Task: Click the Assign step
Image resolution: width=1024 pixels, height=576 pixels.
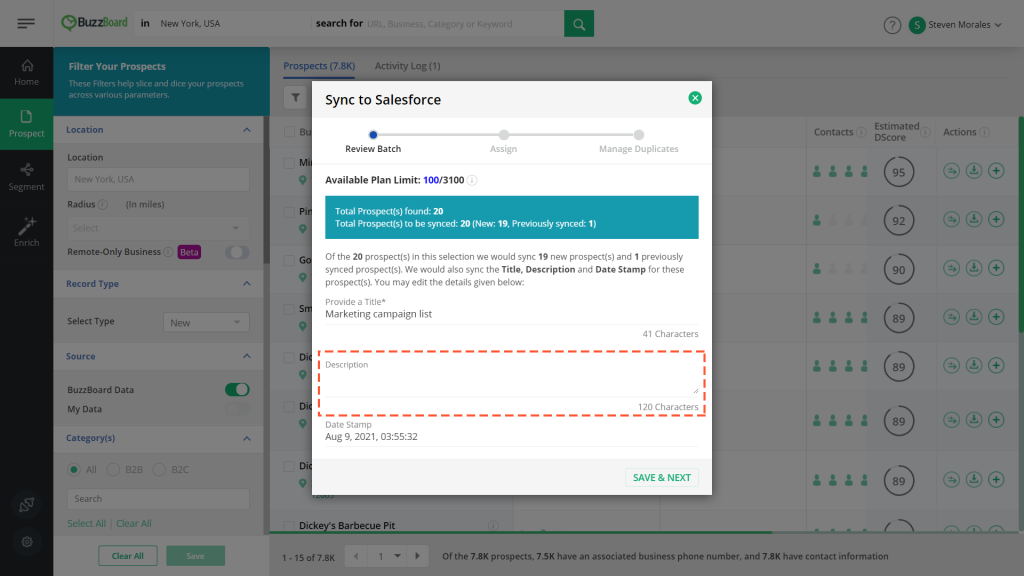Action: pos(504,142)
